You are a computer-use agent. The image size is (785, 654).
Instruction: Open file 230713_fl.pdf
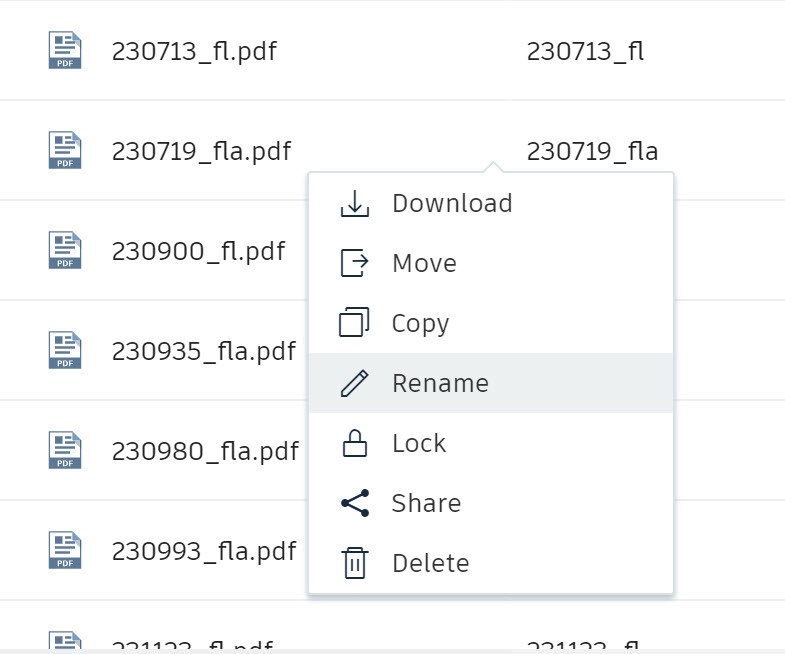(194, 51)
